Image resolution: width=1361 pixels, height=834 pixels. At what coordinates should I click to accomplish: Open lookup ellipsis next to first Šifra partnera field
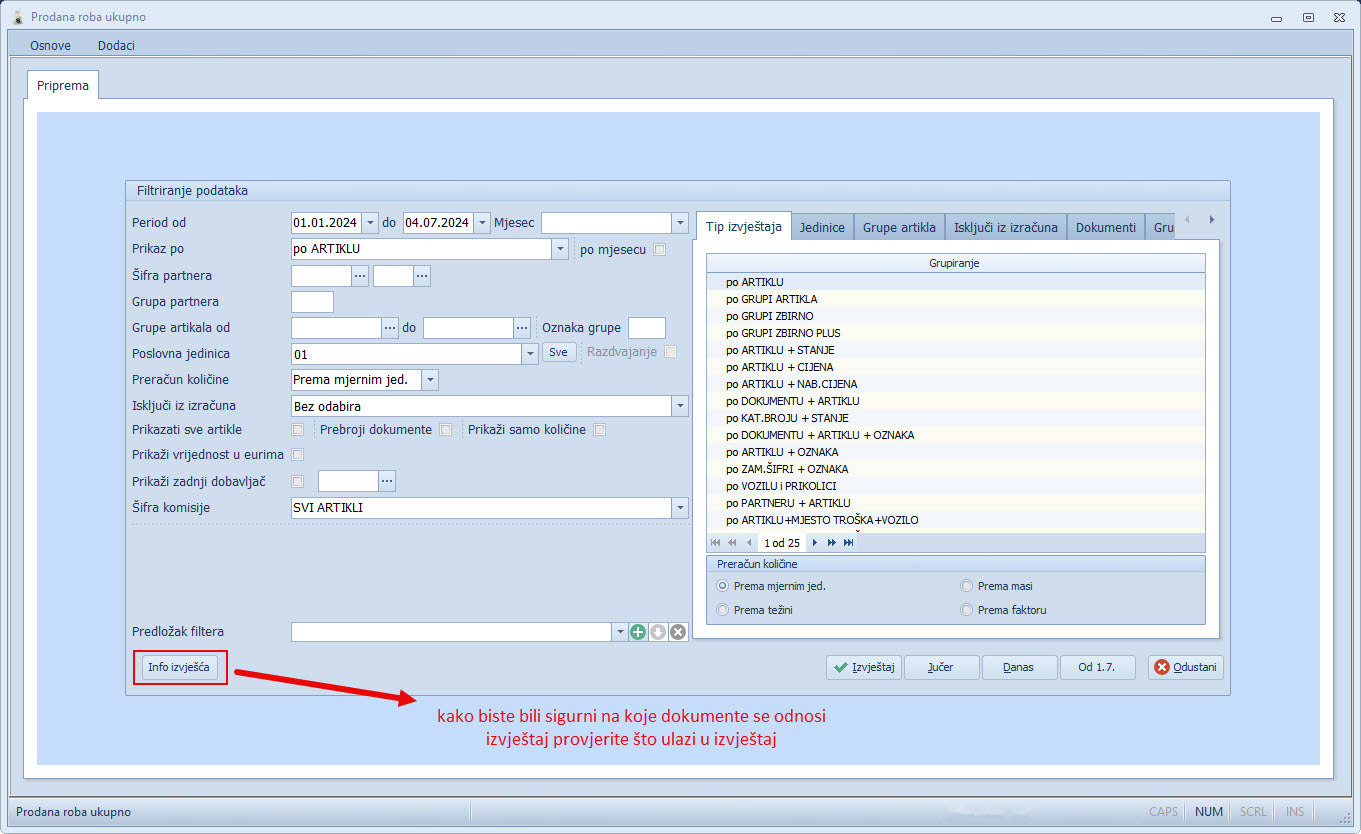click(x=361, y=276)
